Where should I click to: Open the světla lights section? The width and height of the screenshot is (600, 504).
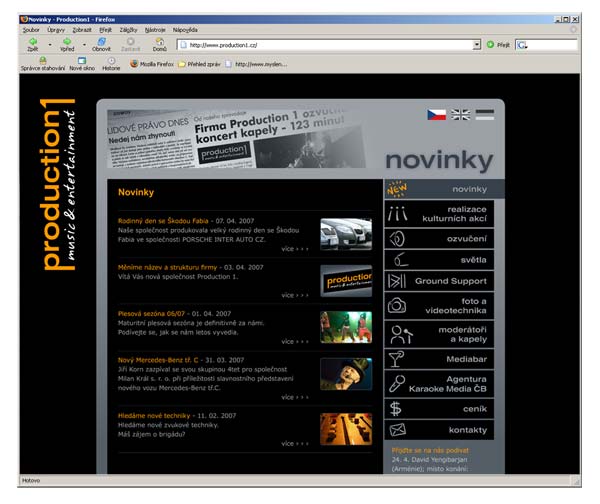point(439,260)
